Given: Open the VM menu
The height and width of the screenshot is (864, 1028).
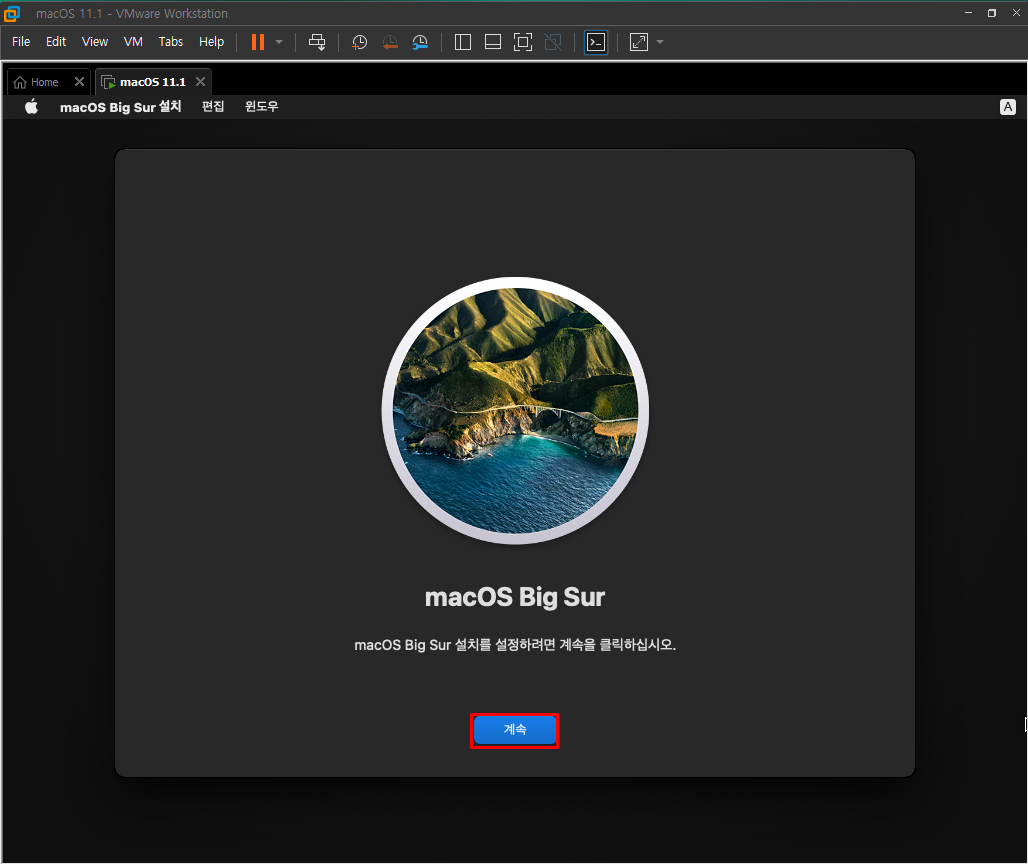Looking at the screenshot, I should point(133,41).
